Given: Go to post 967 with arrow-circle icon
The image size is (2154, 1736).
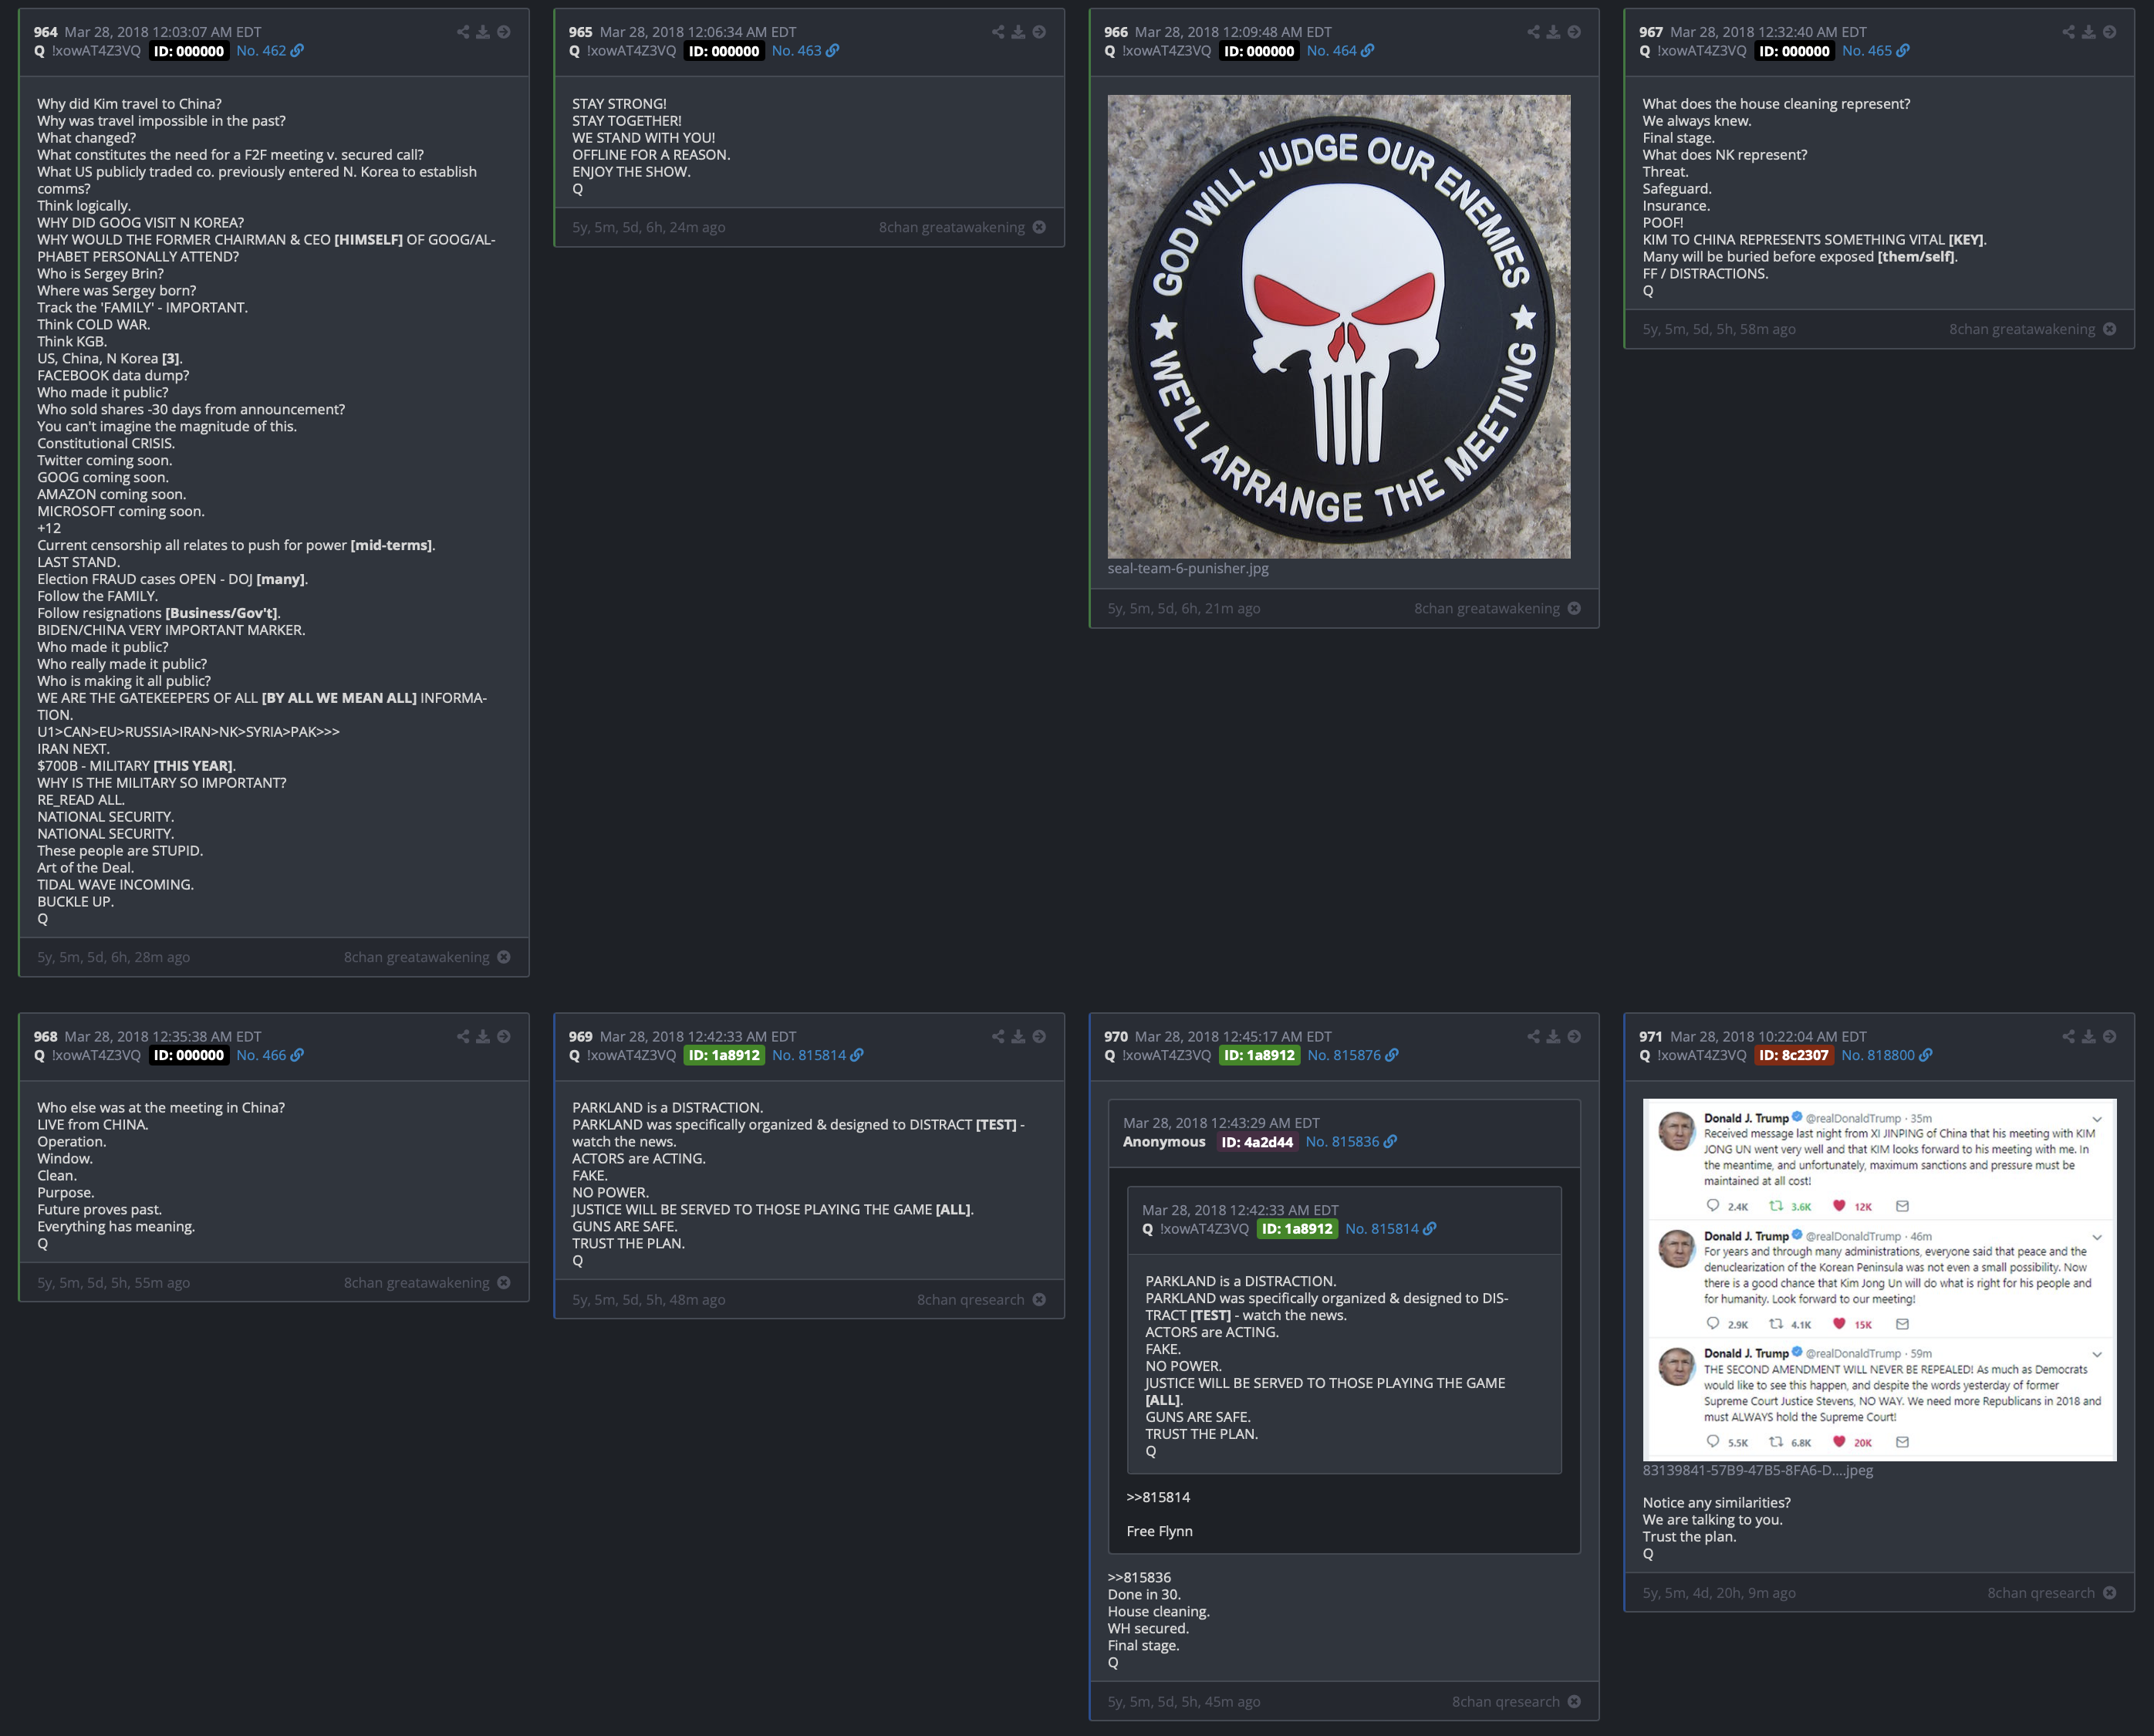Looking at the screenshot, I should [2109, 32].
